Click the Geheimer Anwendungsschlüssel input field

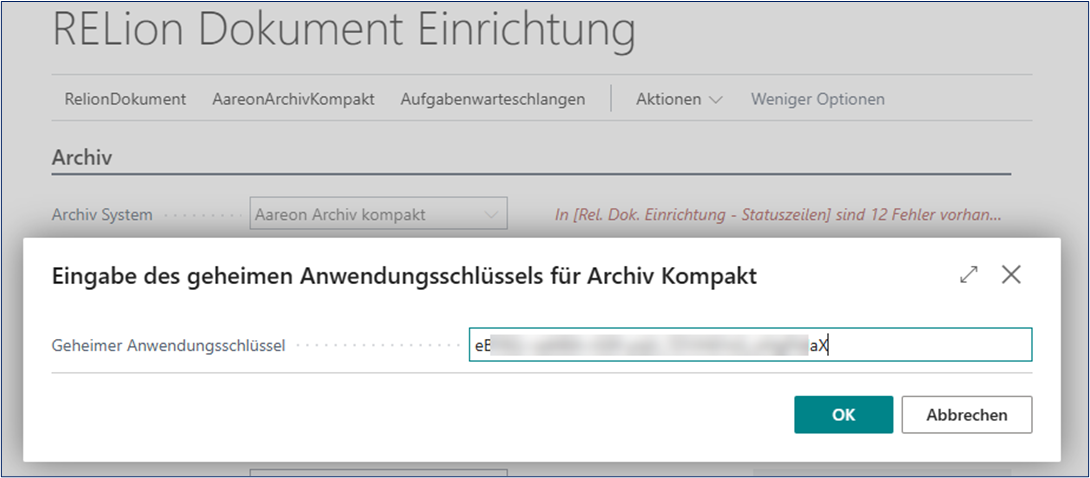pos(751,345)
